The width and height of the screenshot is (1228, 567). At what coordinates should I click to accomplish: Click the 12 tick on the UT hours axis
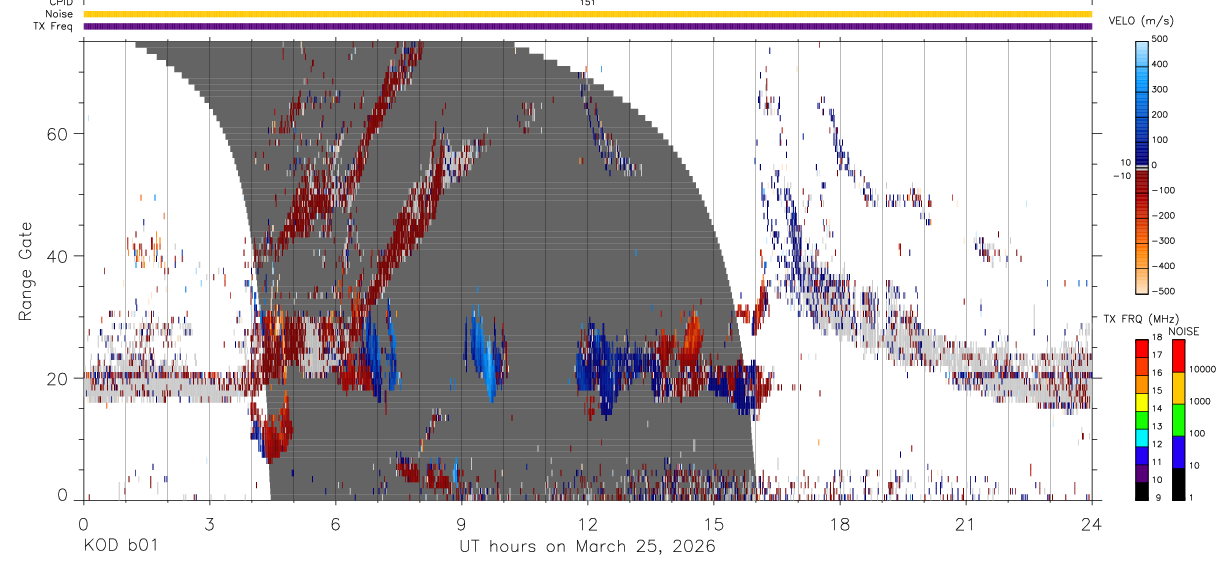588,524
